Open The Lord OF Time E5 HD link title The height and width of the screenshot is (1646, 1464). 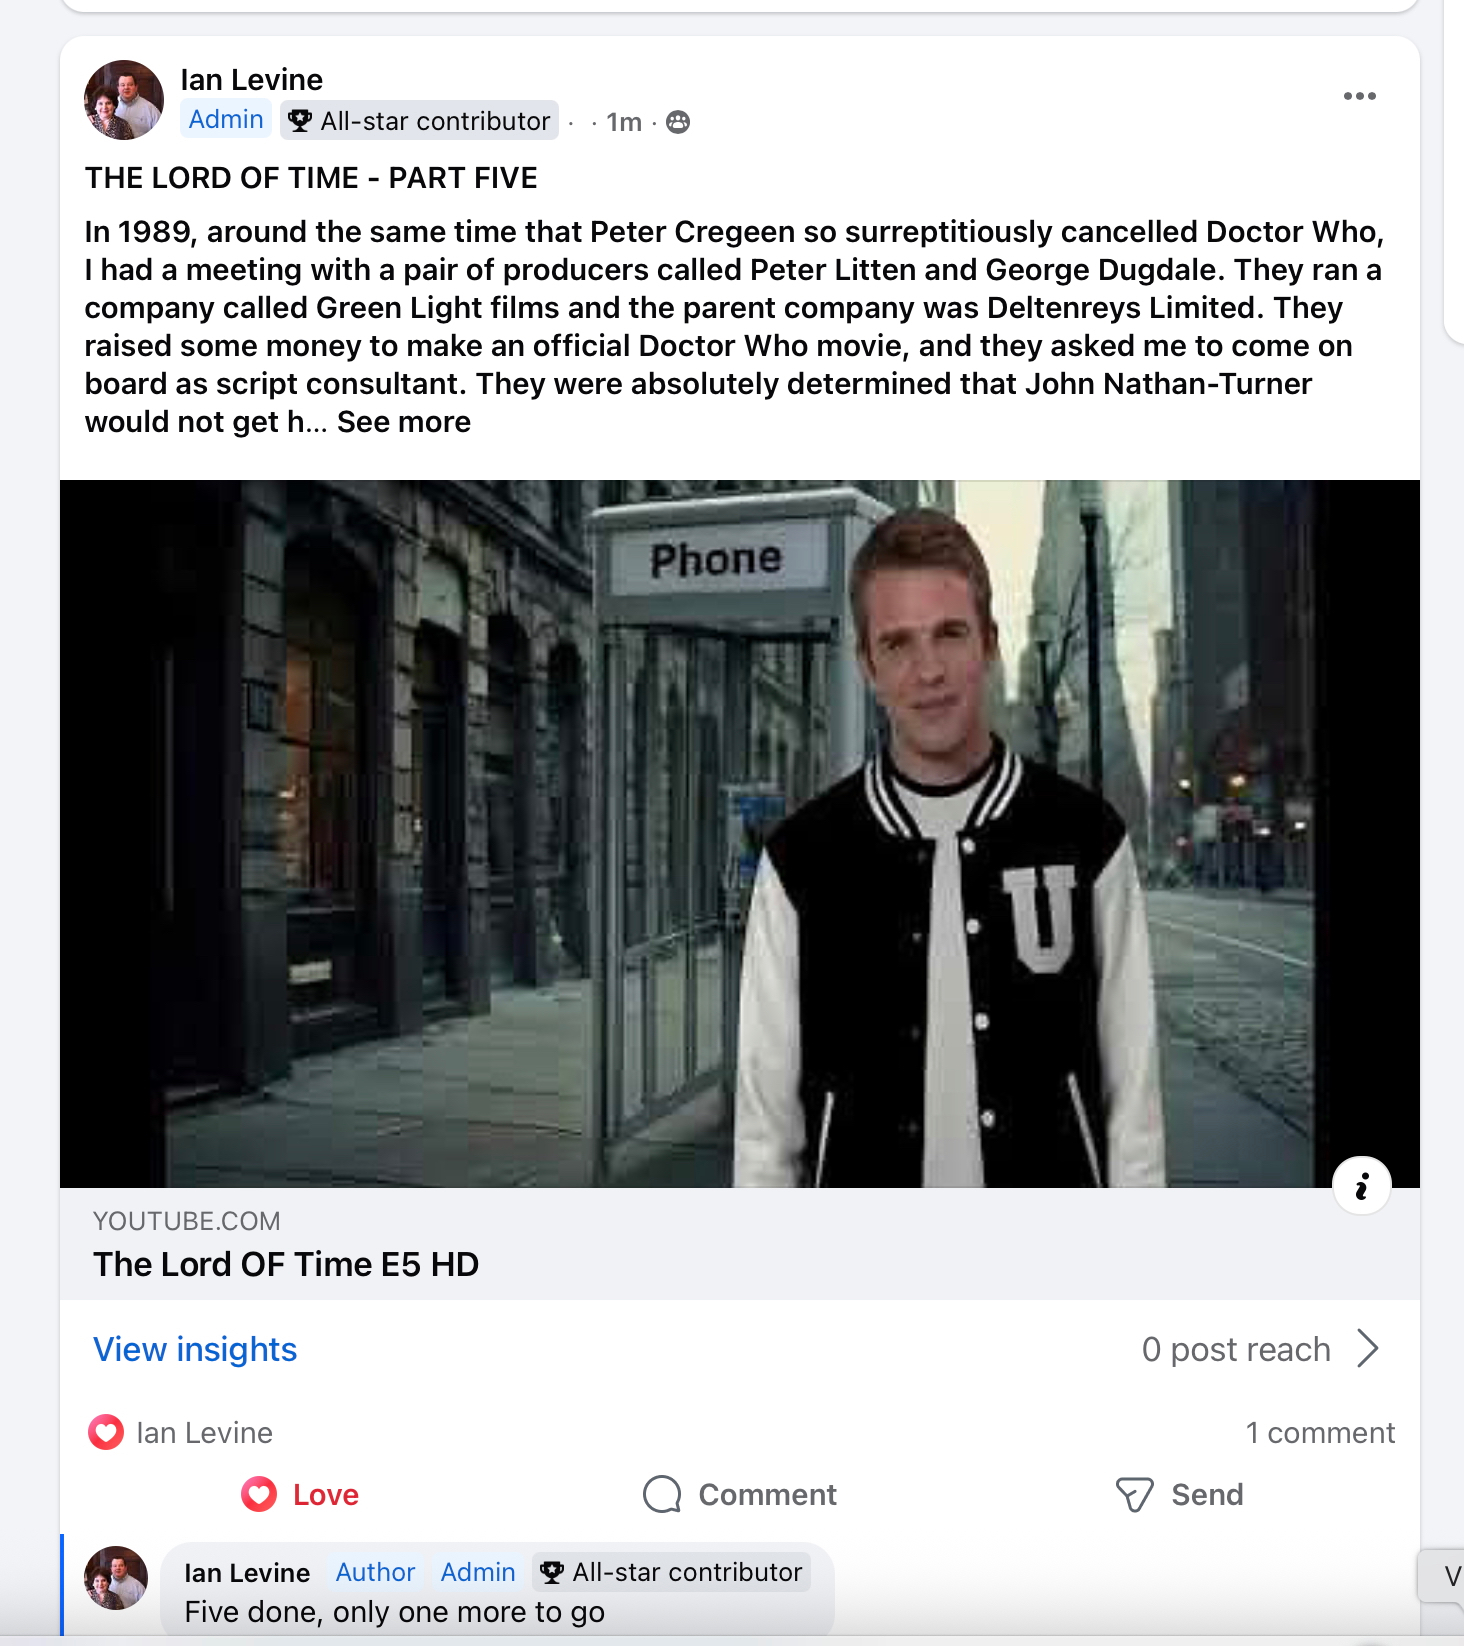[x=286, y=1264]
